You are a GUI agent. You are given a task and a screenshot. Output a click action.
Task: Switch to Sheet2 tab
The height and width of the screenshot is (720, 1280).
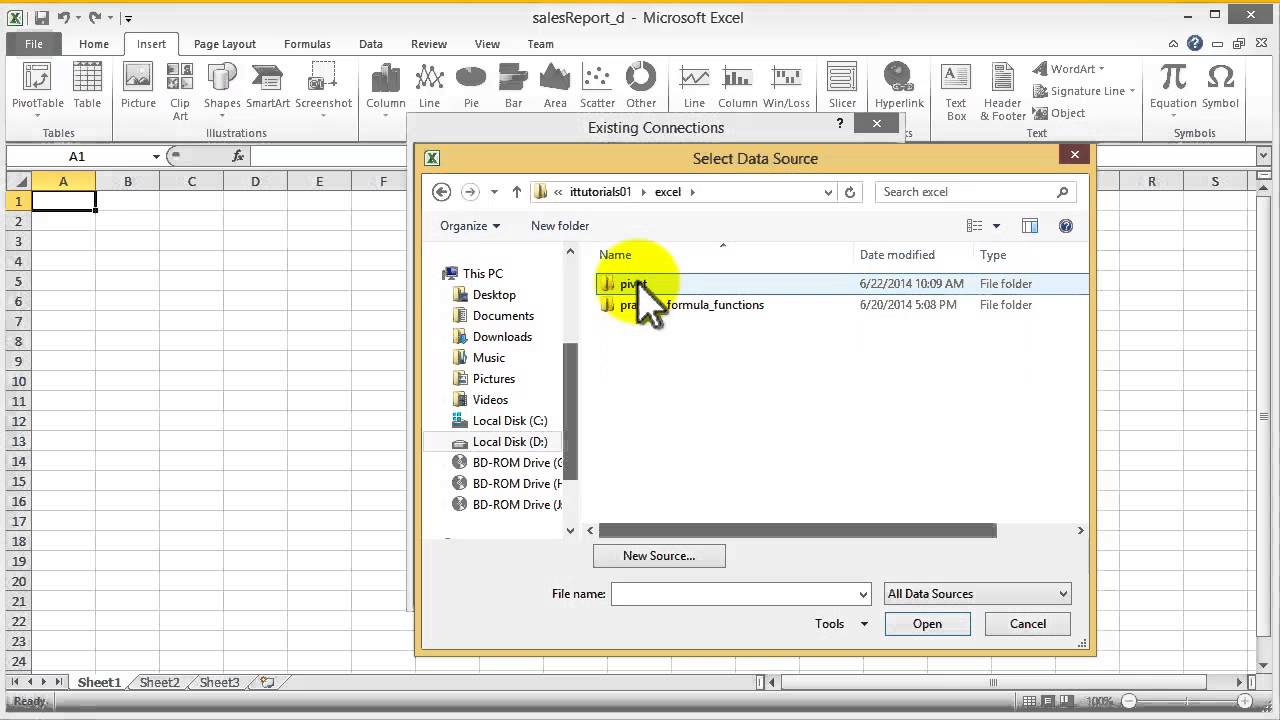(x=159, y=683)
